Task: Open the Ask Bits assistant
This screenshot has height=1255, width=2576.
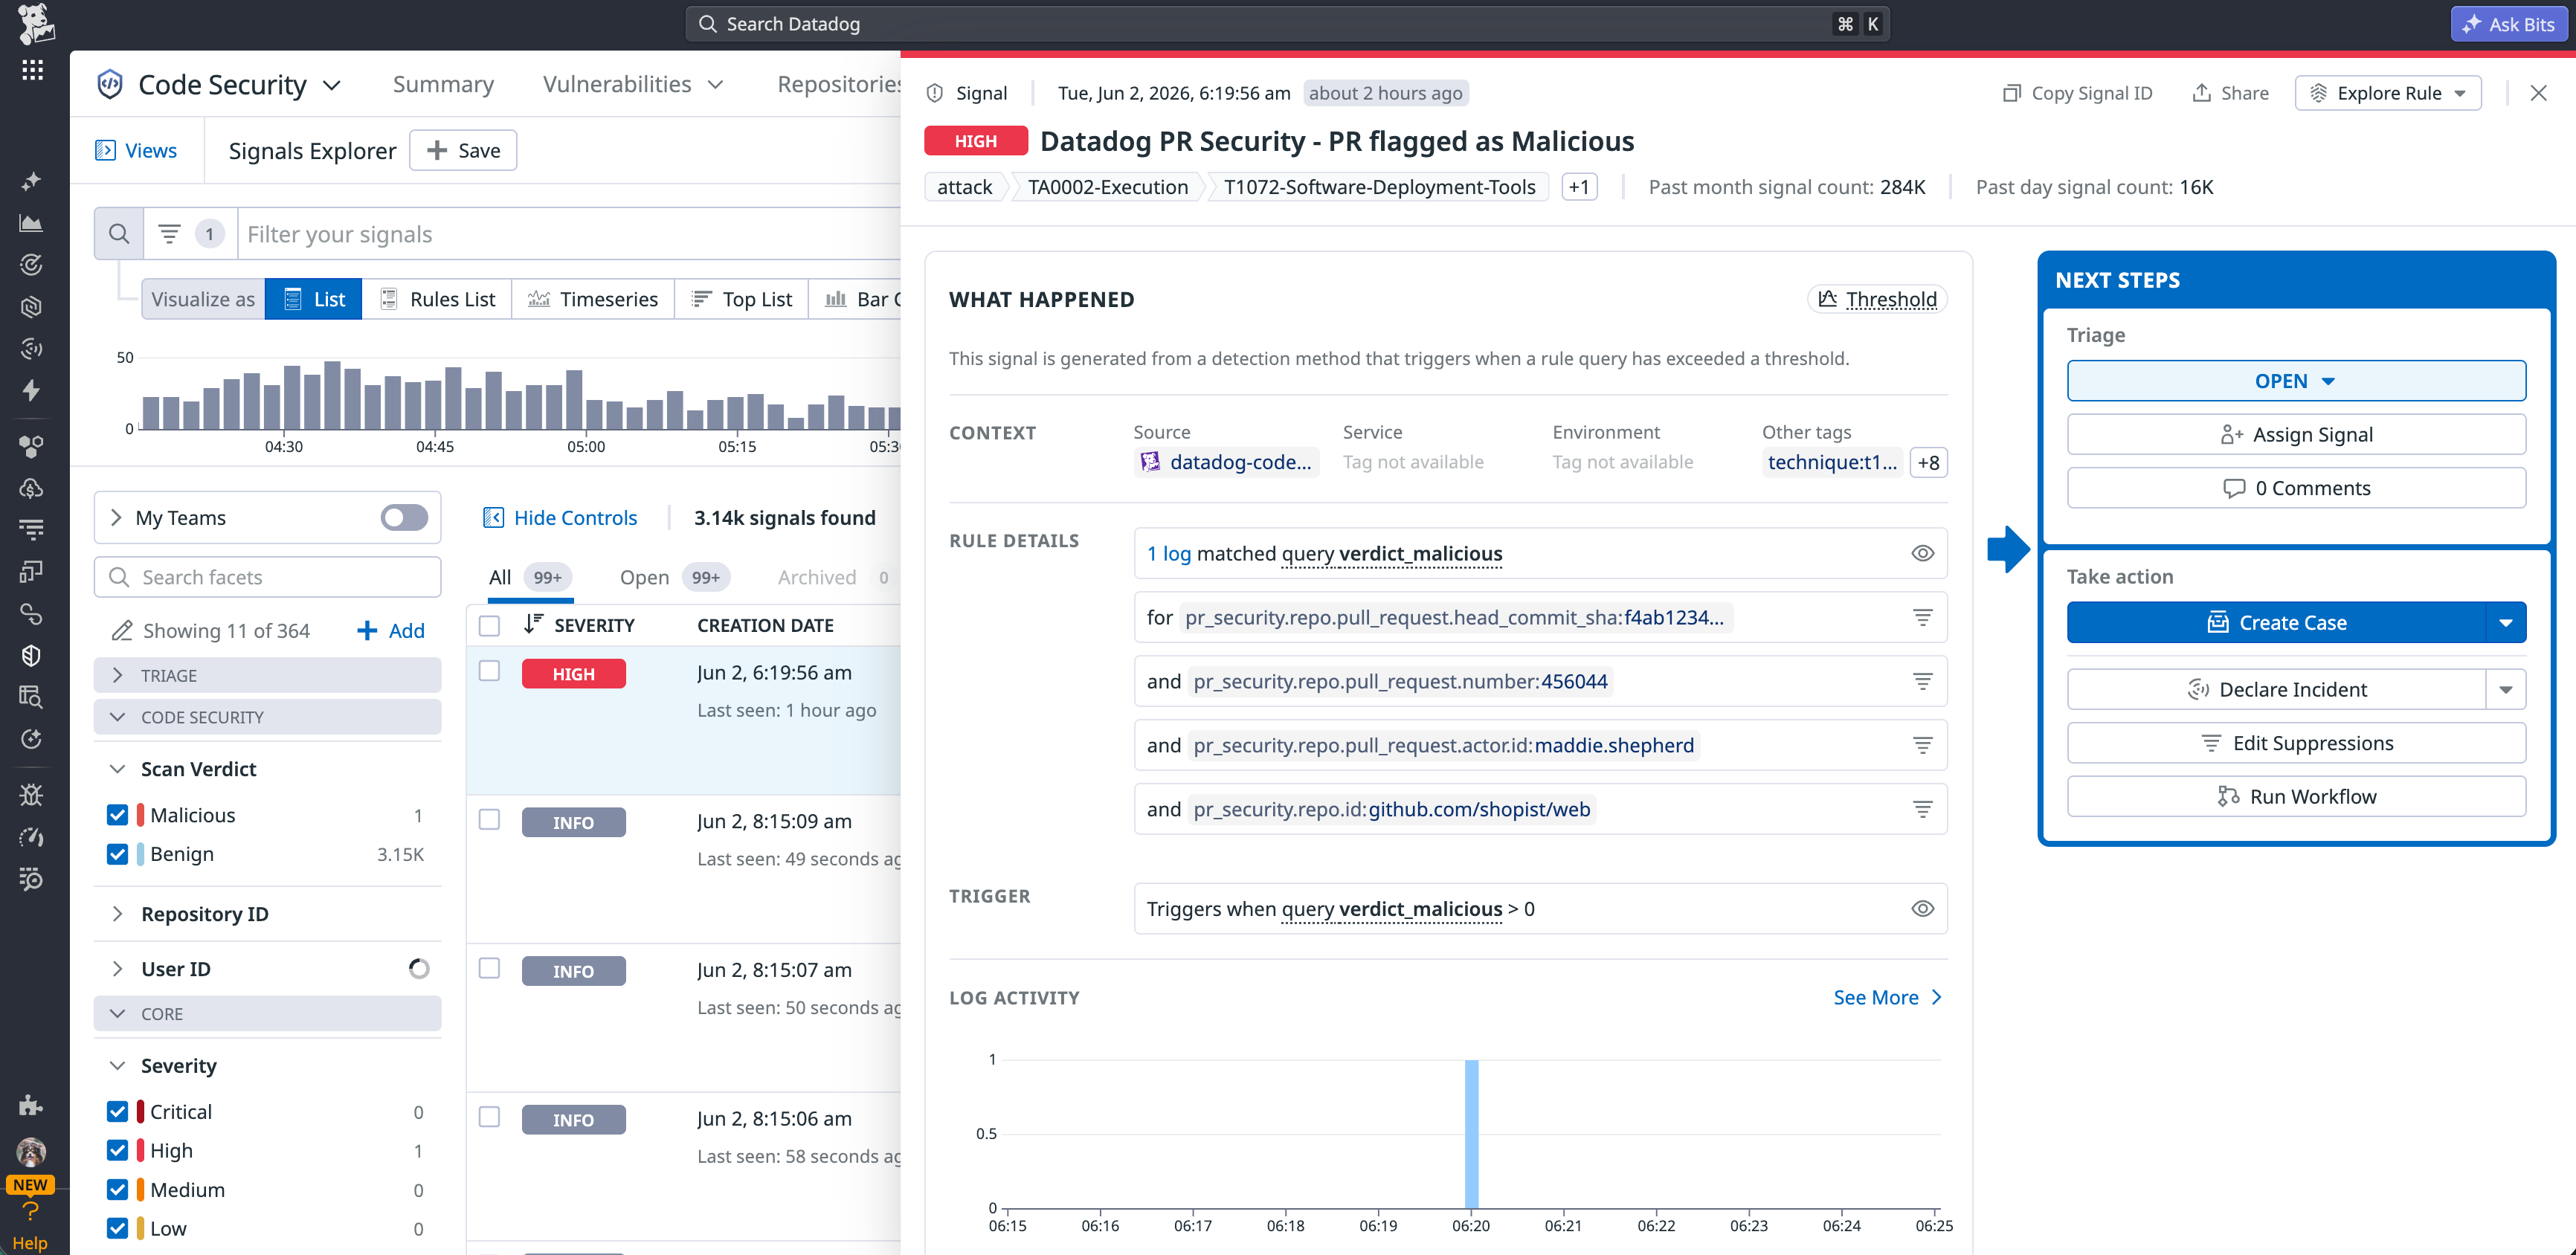Action: (2508, 24)
